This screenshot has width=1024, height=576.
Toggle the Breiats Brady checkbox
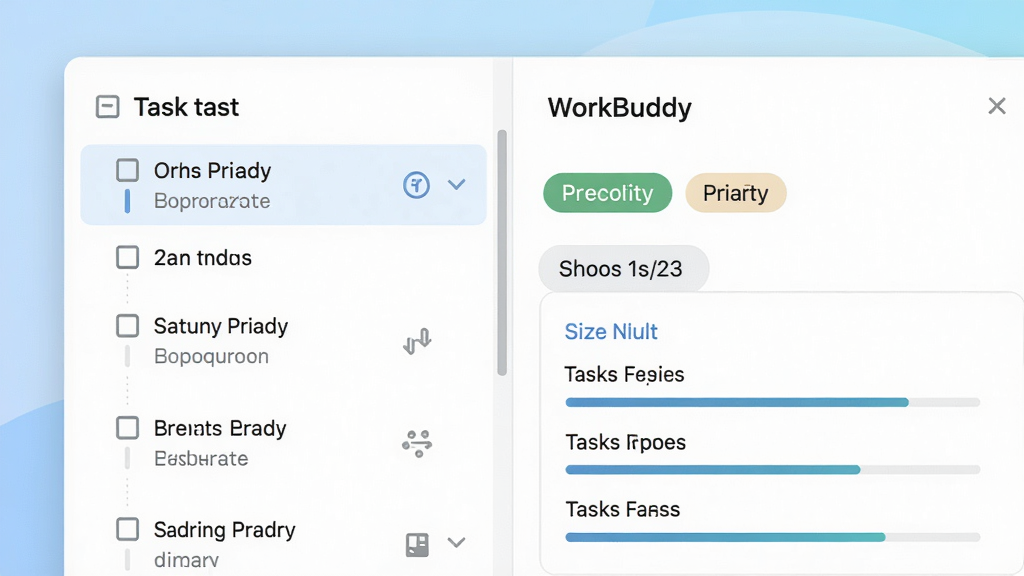(127, 428)
